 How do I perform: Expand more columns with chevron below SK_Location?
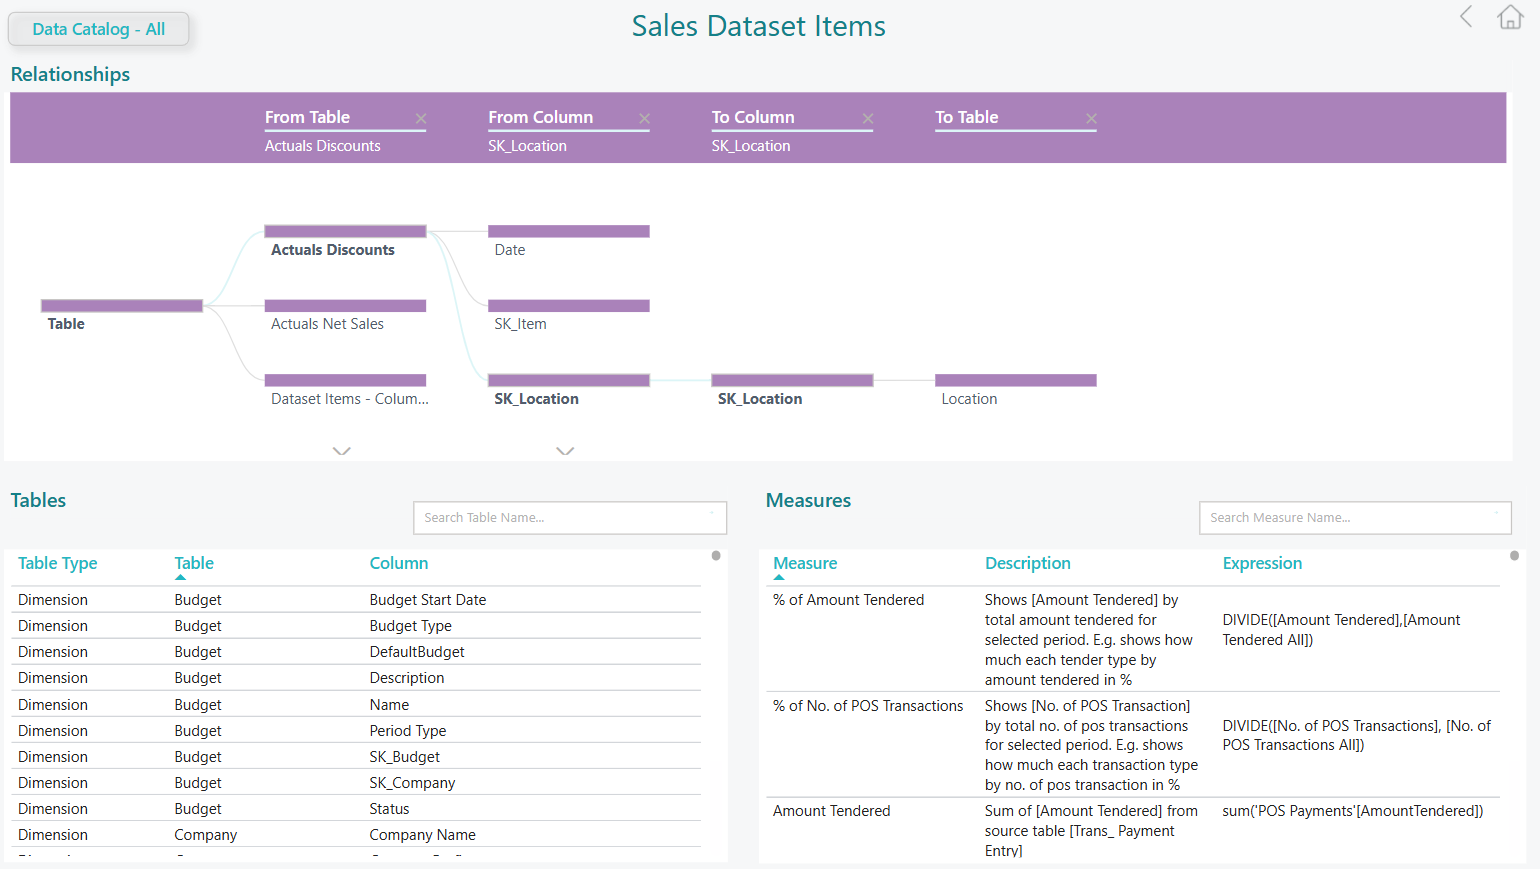click(565, 451)
